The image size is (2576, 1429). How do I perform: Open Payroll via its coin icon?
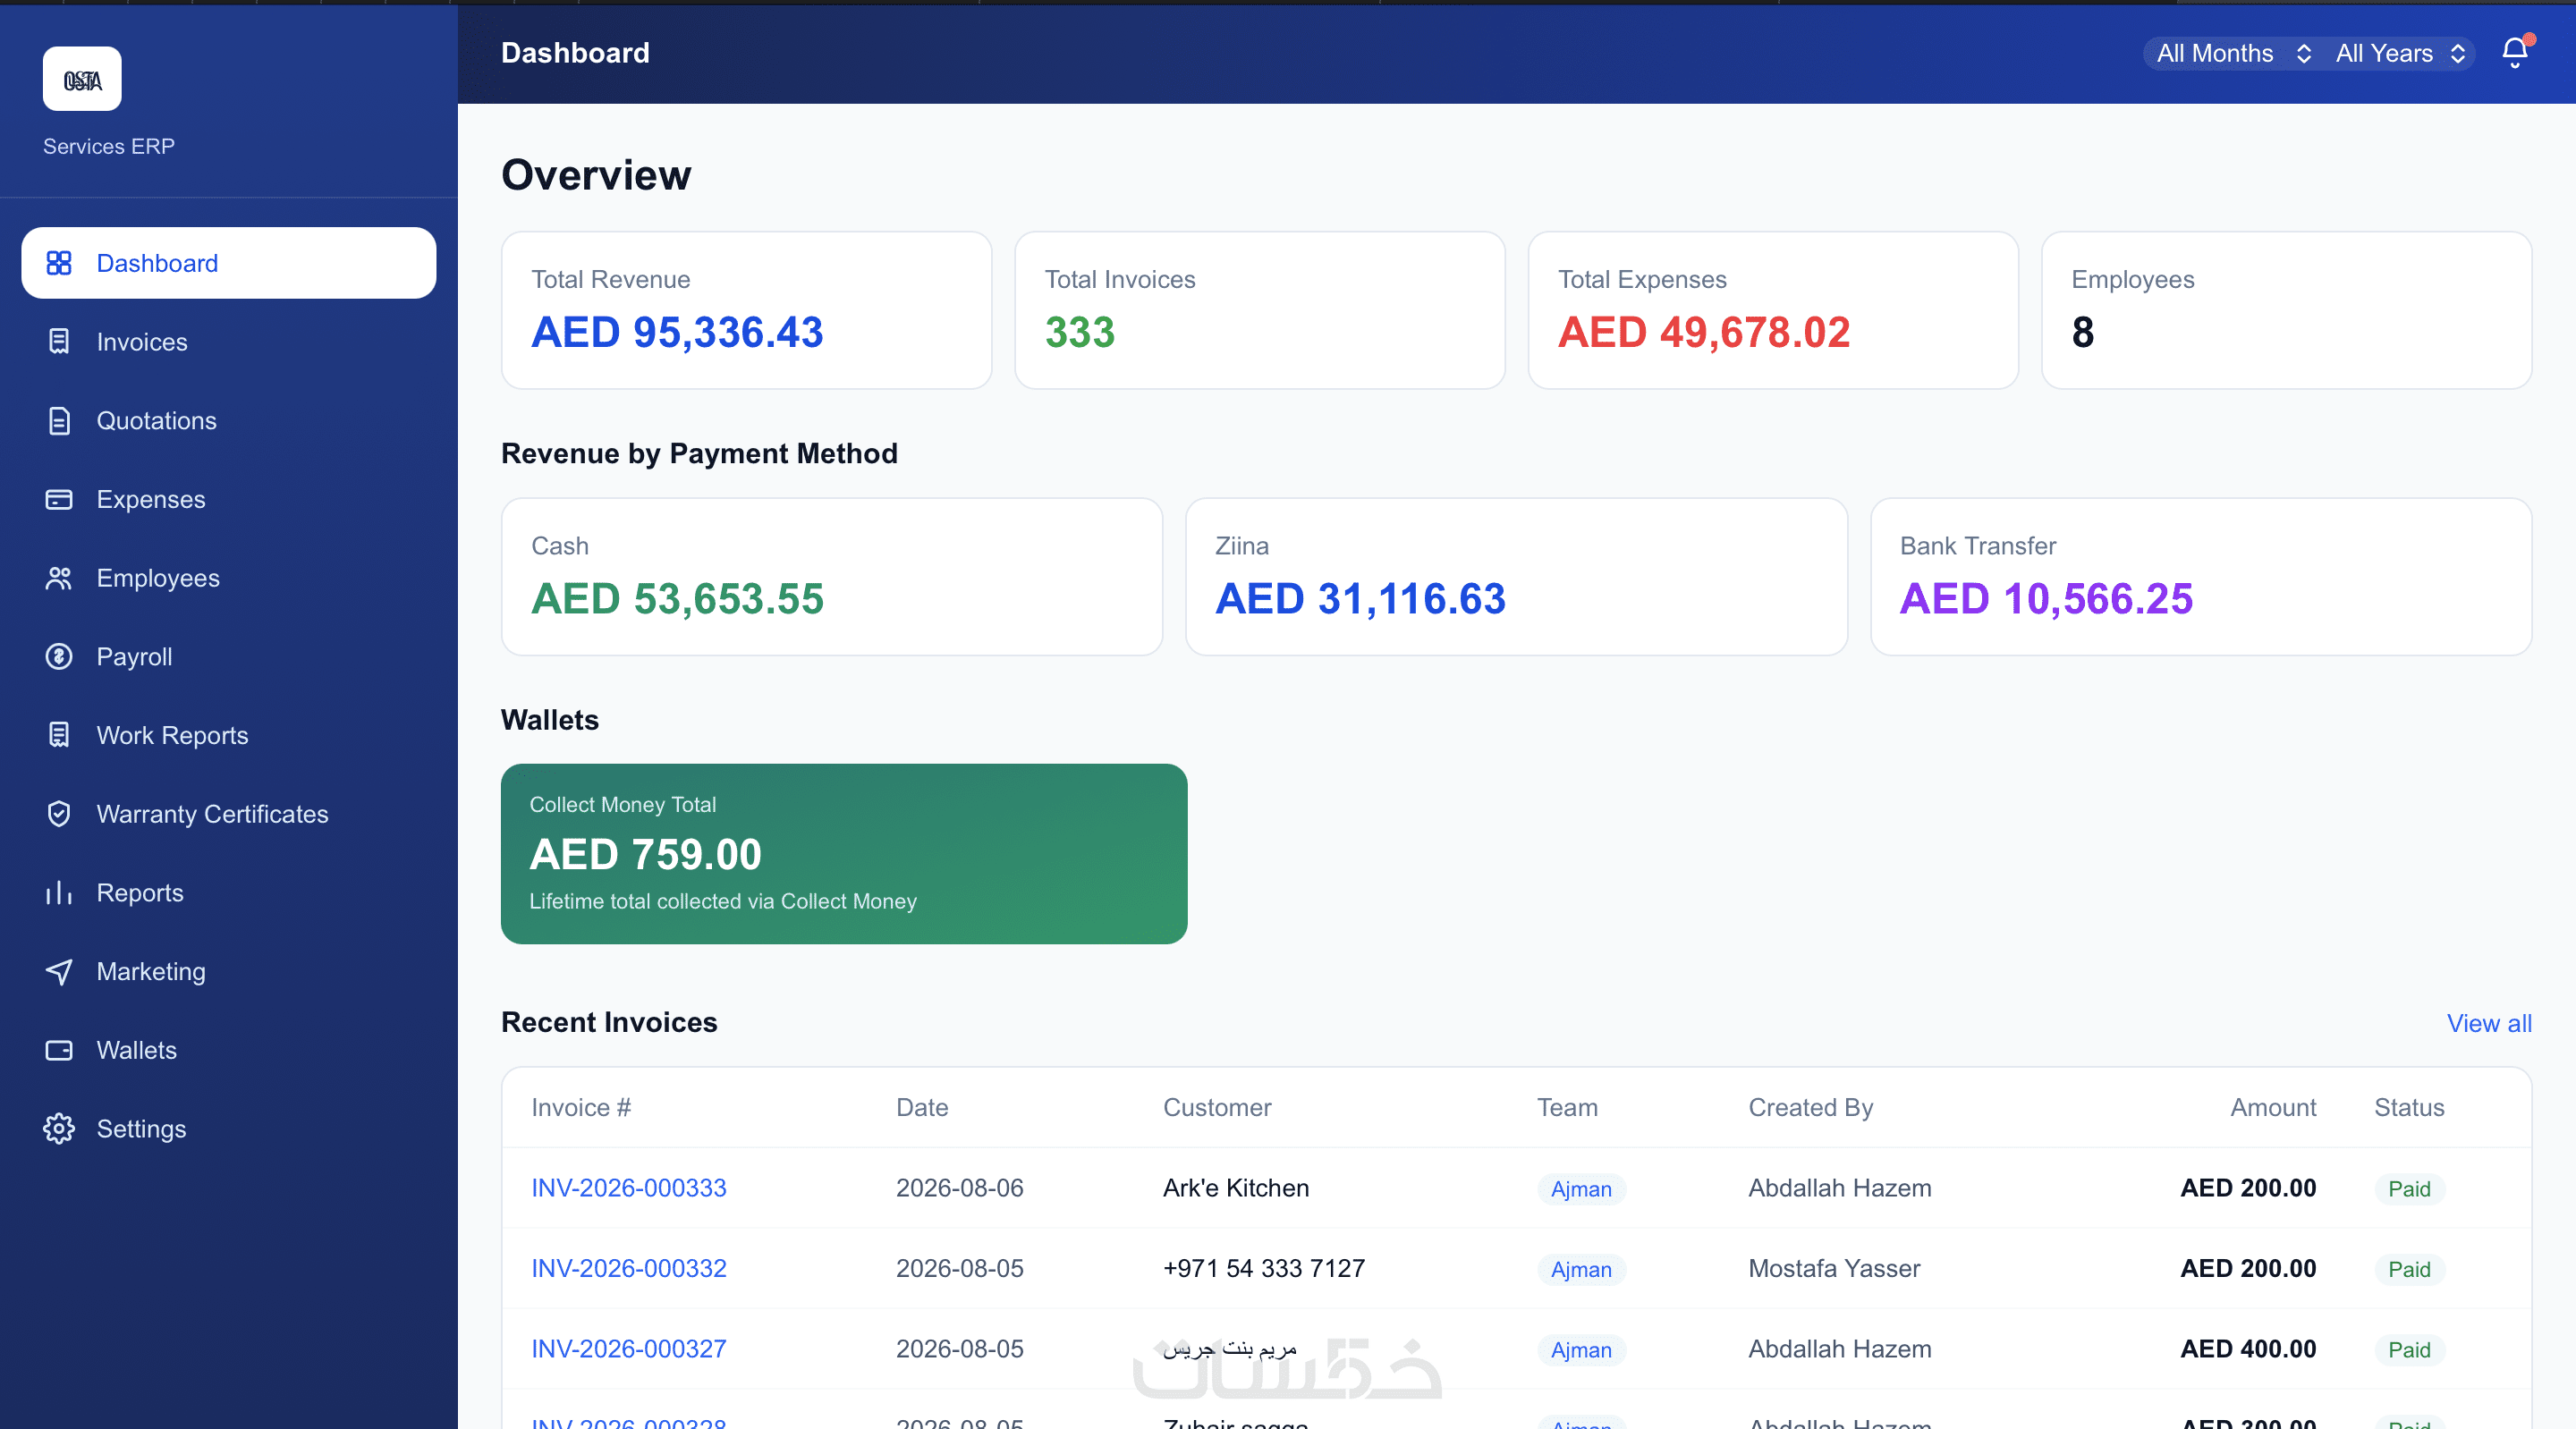point(59,657)
